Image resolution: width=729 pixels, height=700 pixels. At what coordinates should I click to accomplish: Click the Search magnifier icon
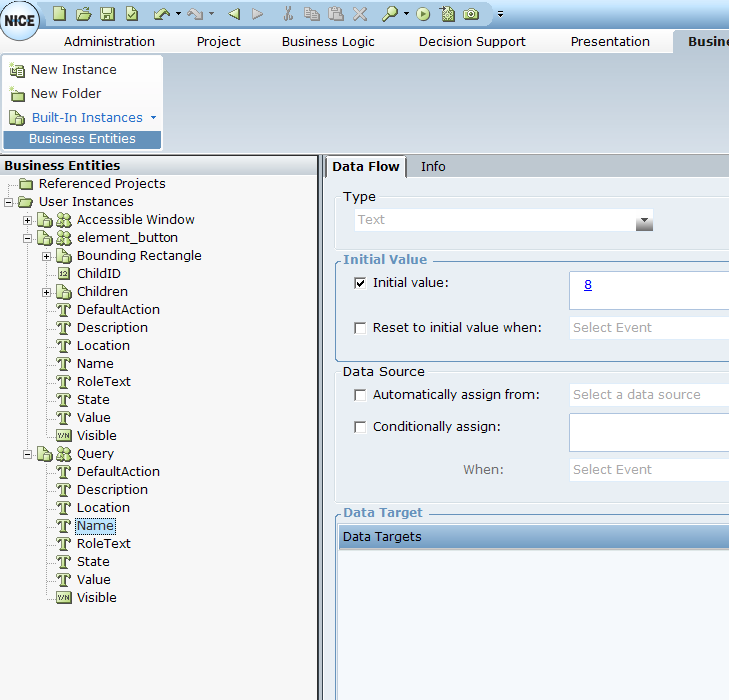point(390,14)
